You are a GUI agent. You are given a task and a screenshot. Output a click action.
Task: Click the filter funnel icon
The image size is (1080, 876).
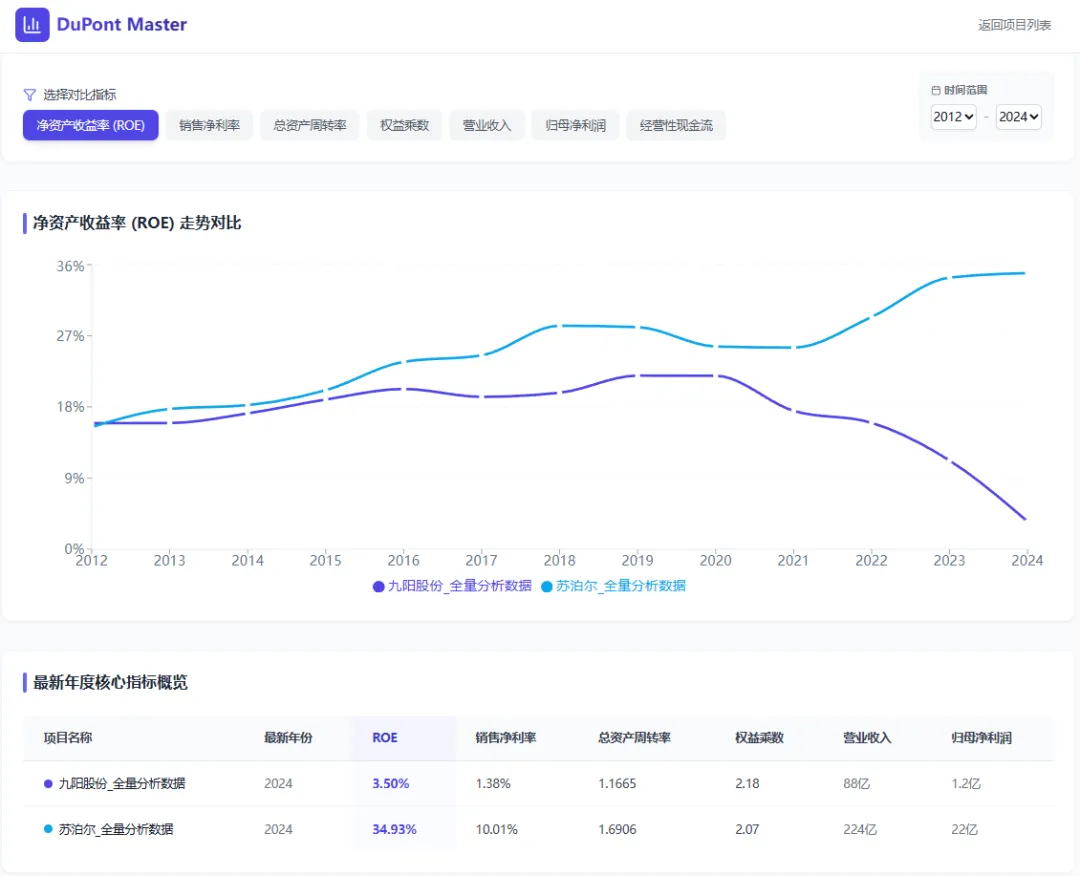[x=30, y=95]
